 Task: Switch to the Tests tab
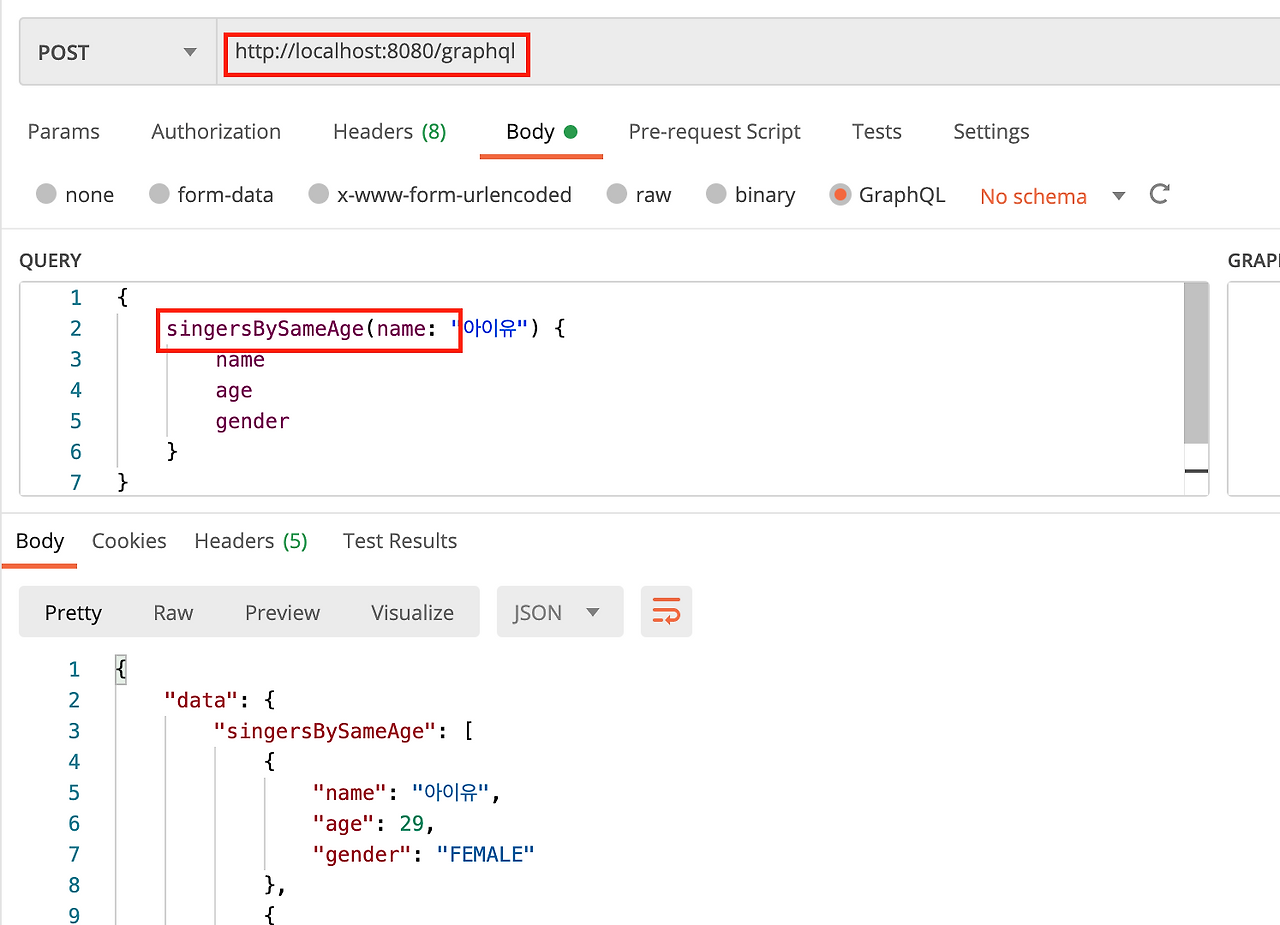click(x=876, y=131)
